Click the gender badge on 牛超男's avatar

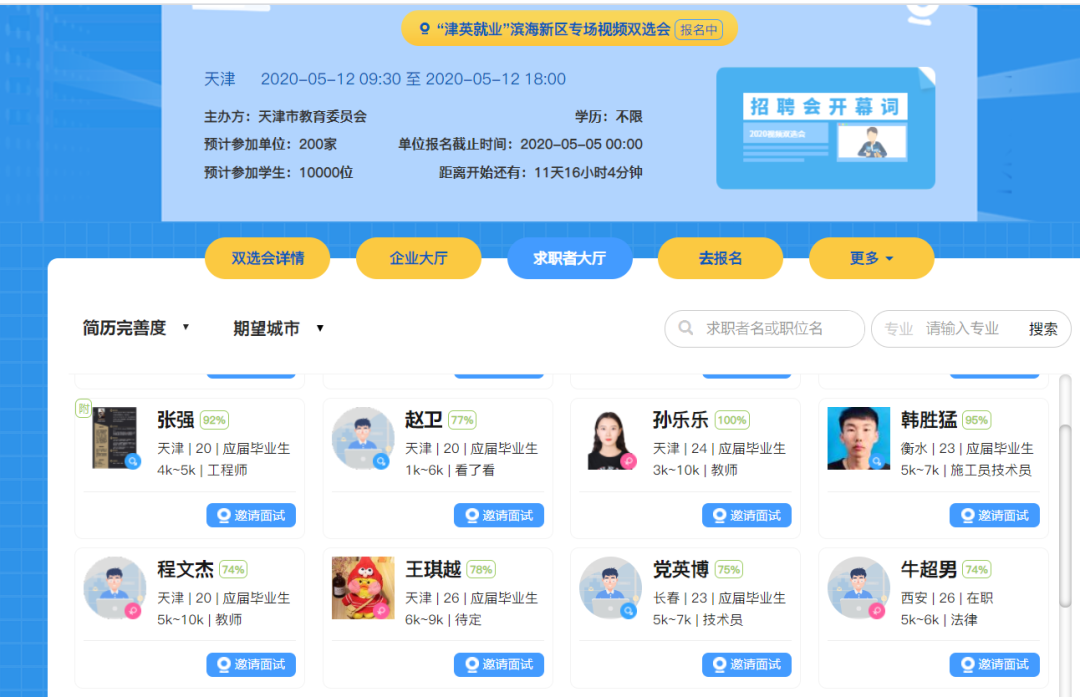click(x=876, y=610)
